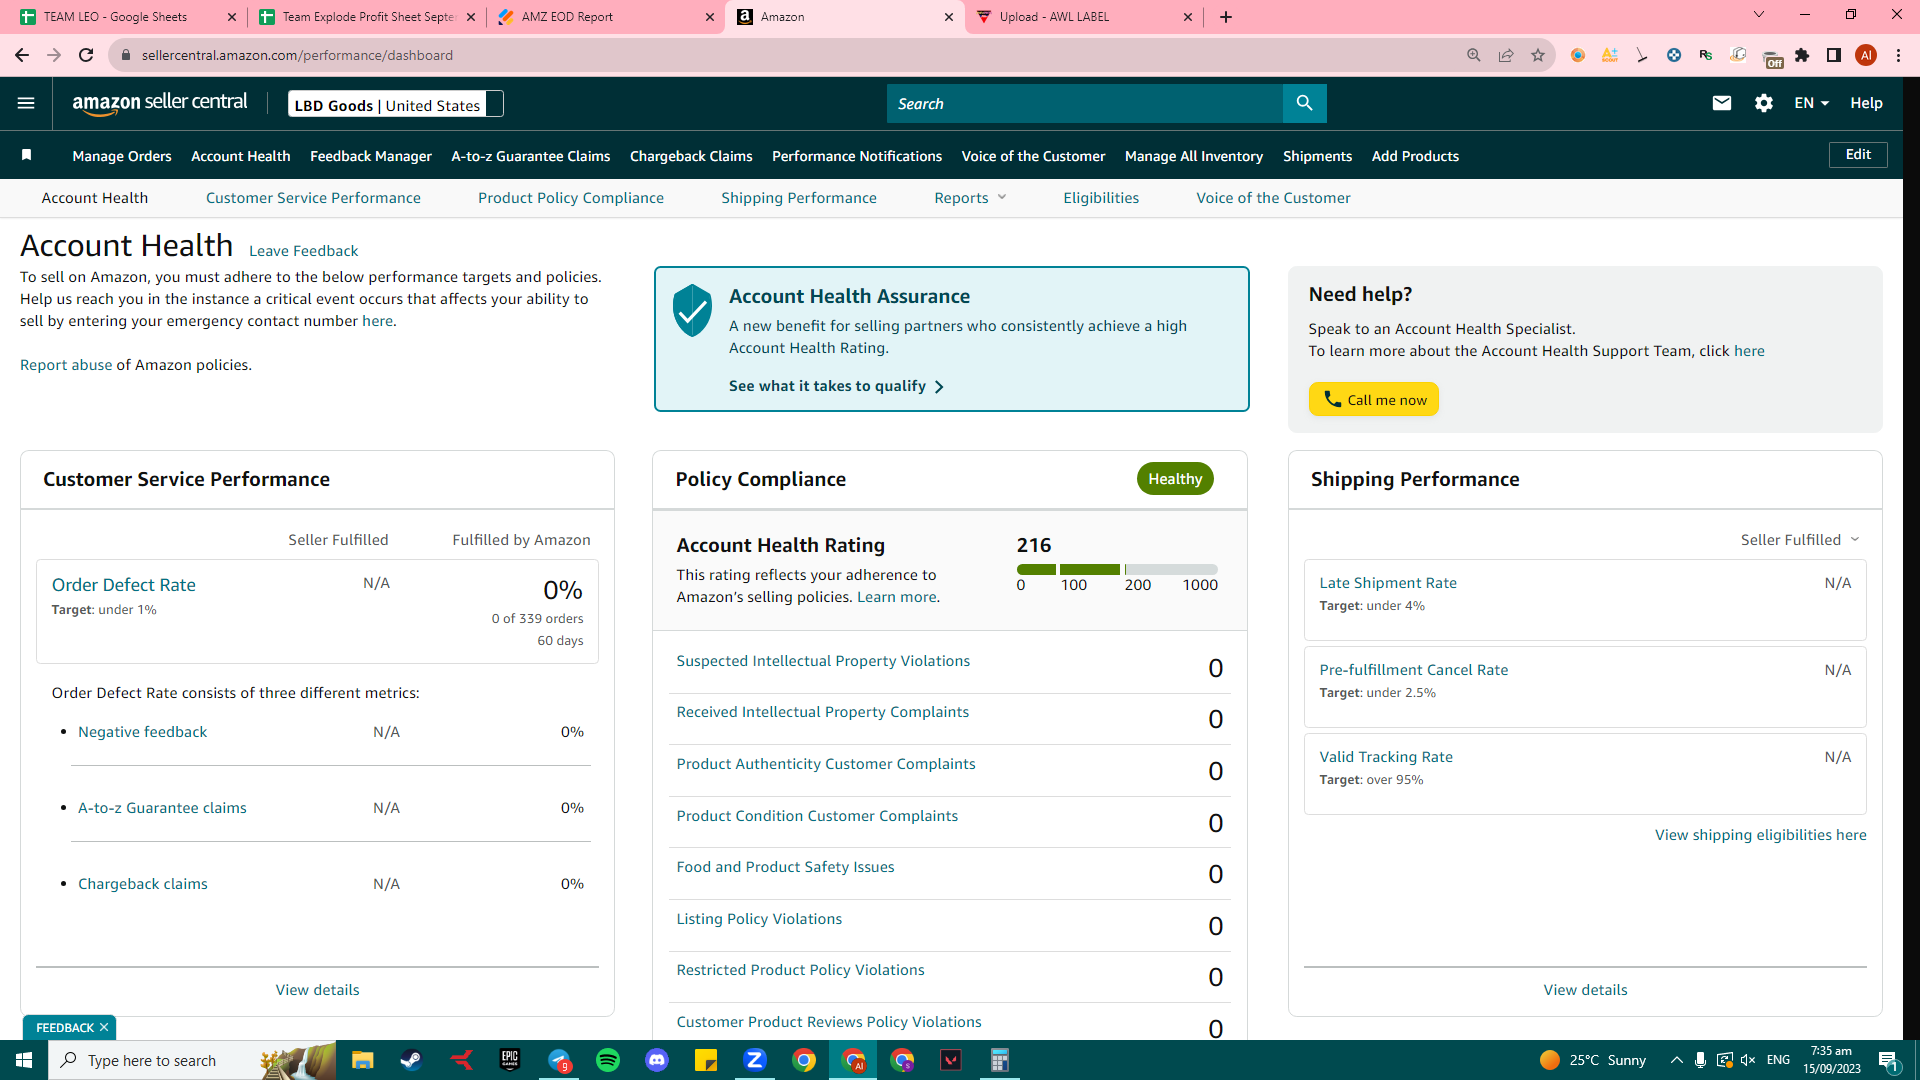Open the Order Defect Rate link
Image resolution: width=1920 pixels, height=1080 pixels.
(x=124, y=585)
